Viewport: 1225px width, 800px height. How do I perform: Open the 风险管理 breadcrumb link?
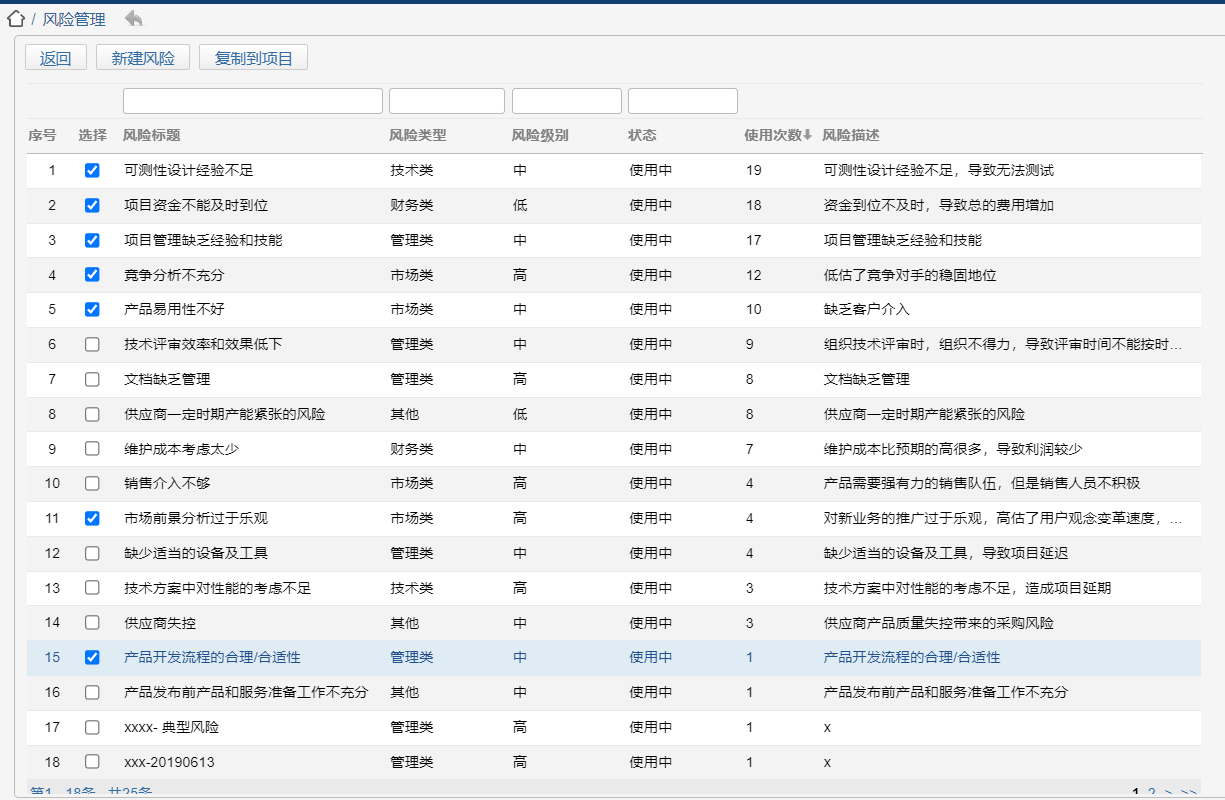tap(74, 19)
